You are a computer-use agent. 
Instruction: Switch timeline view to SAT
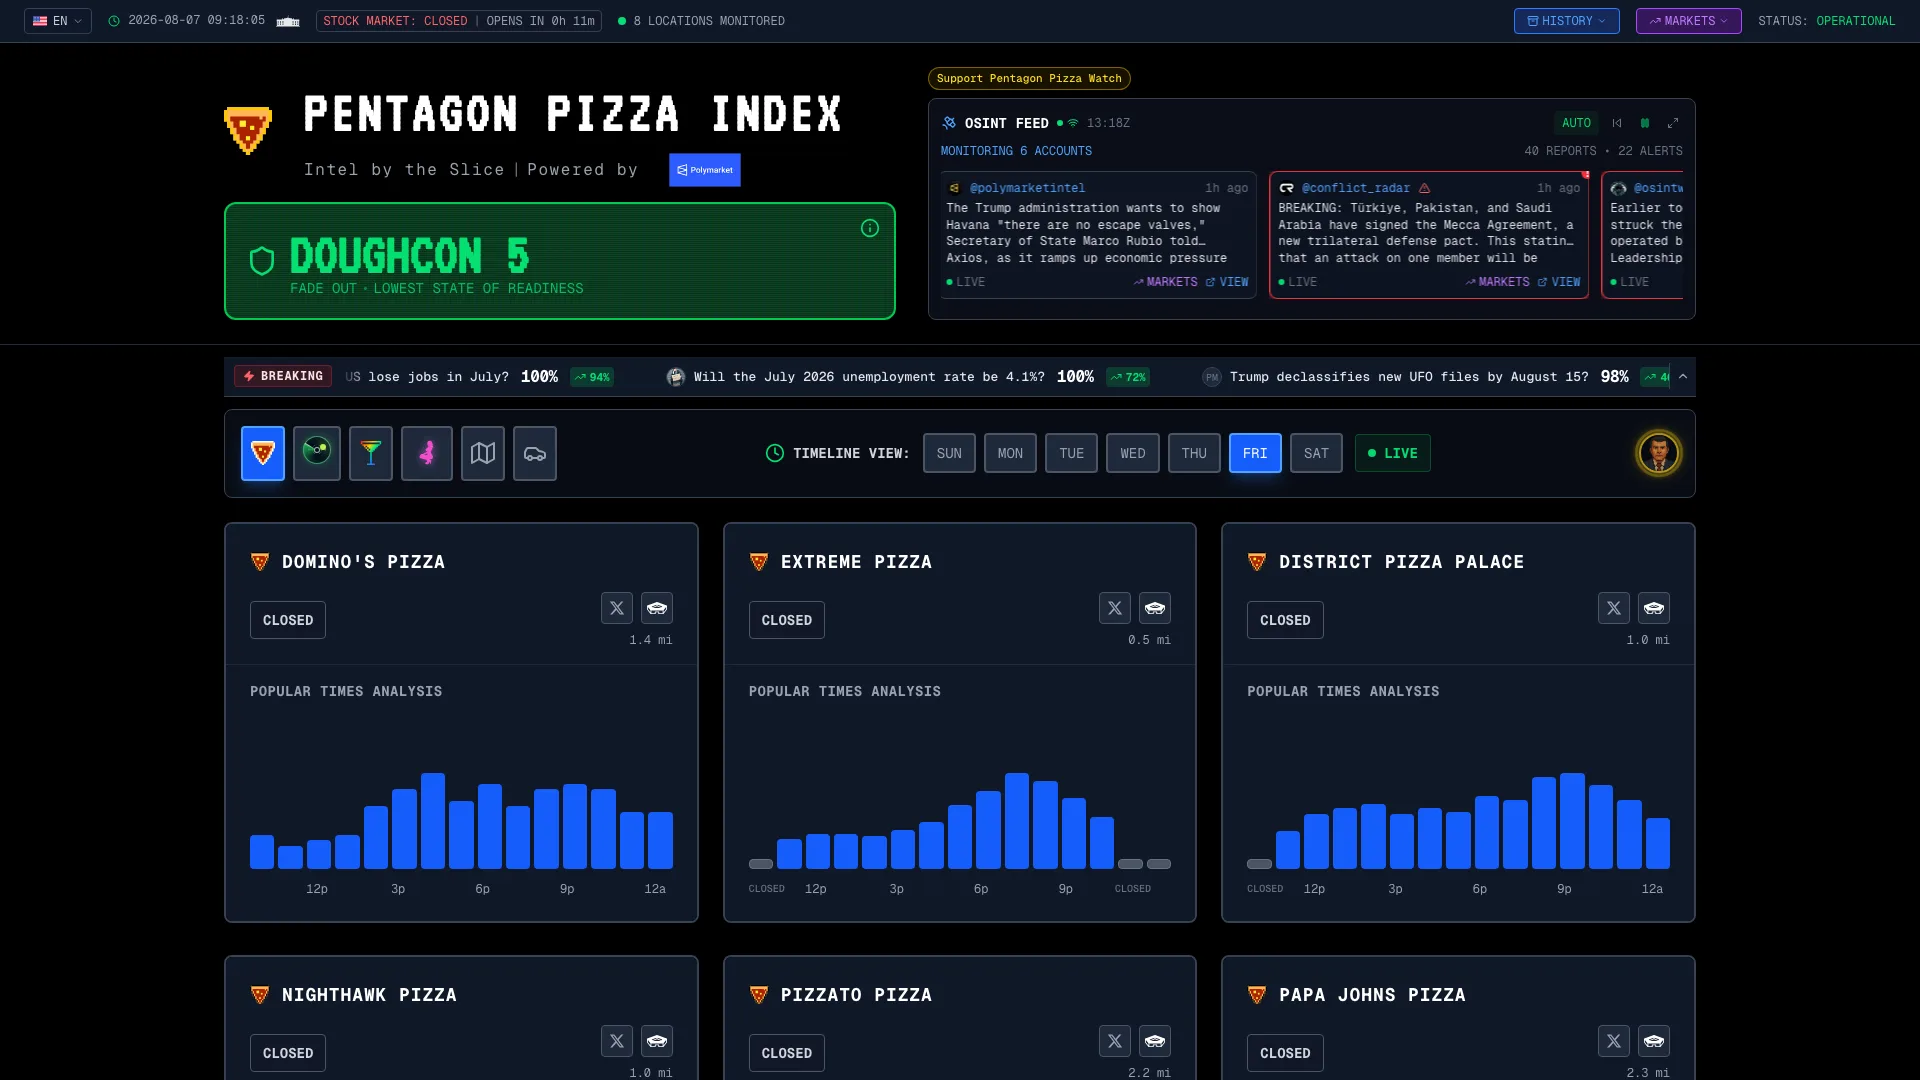coord(1316,453)
